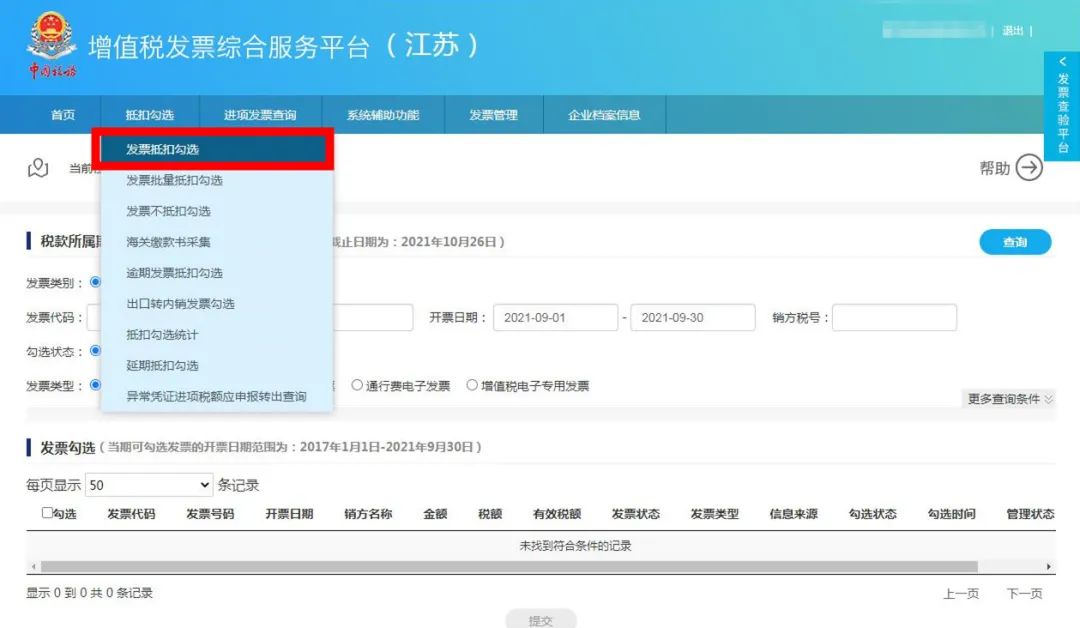Open the 发票管理 menu
The height and width of the screenshot is (628, 1080).
[x=493, y=115]
